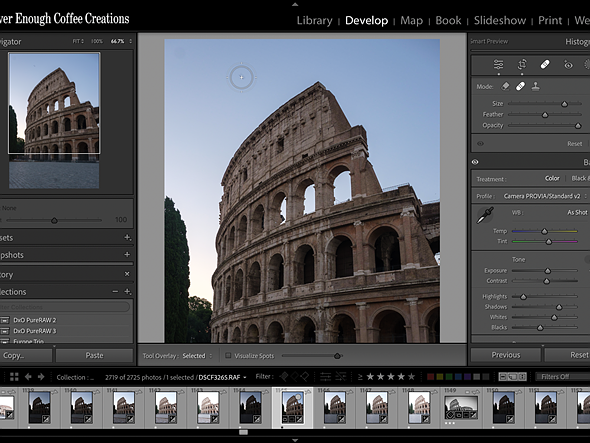Go forward with the right arrow

(41, 377)
